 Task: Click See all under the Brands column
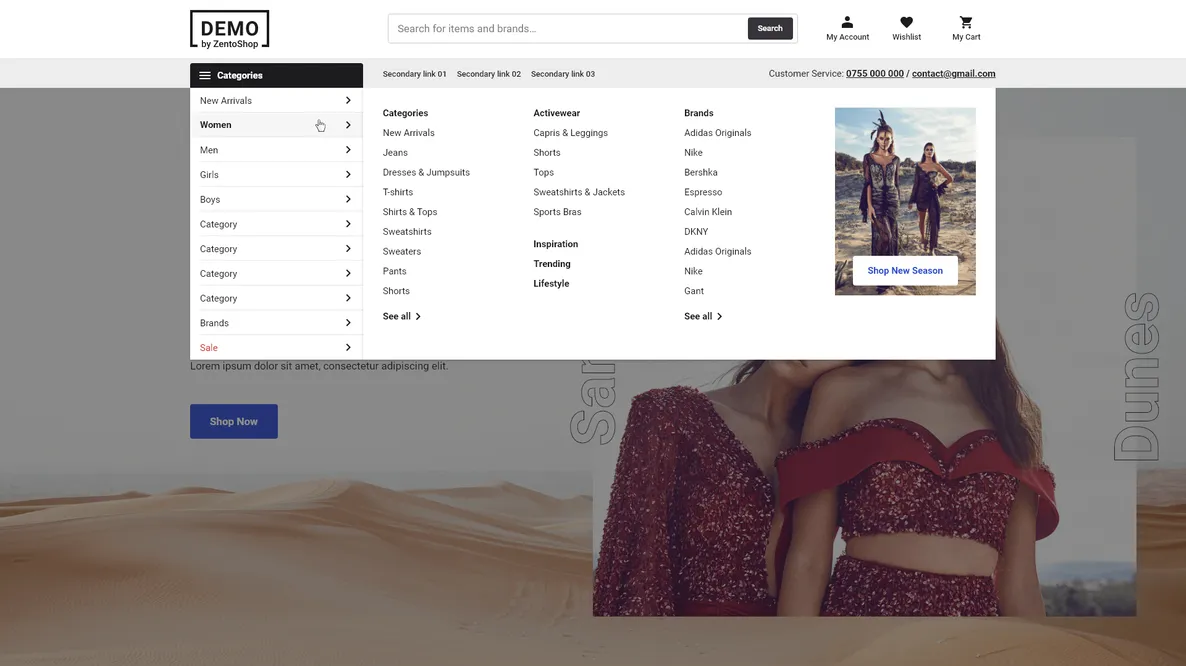[703, 316]
